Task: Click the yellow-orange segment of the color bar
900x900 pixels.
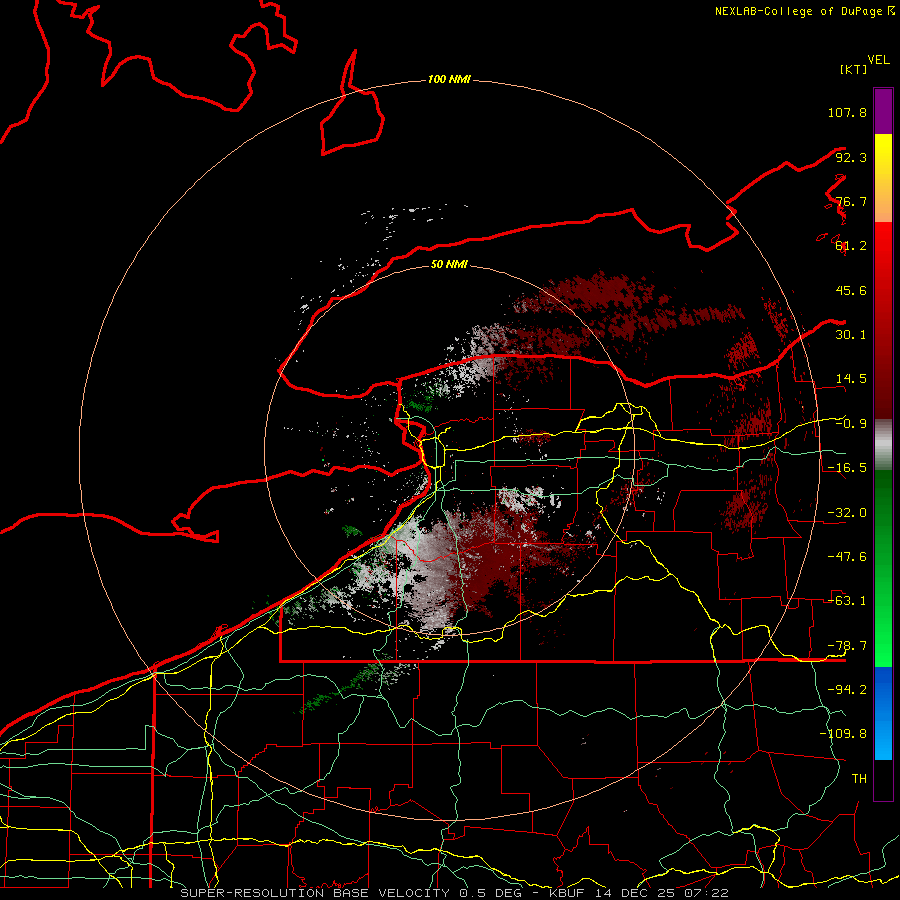Action: coord(883,178)
